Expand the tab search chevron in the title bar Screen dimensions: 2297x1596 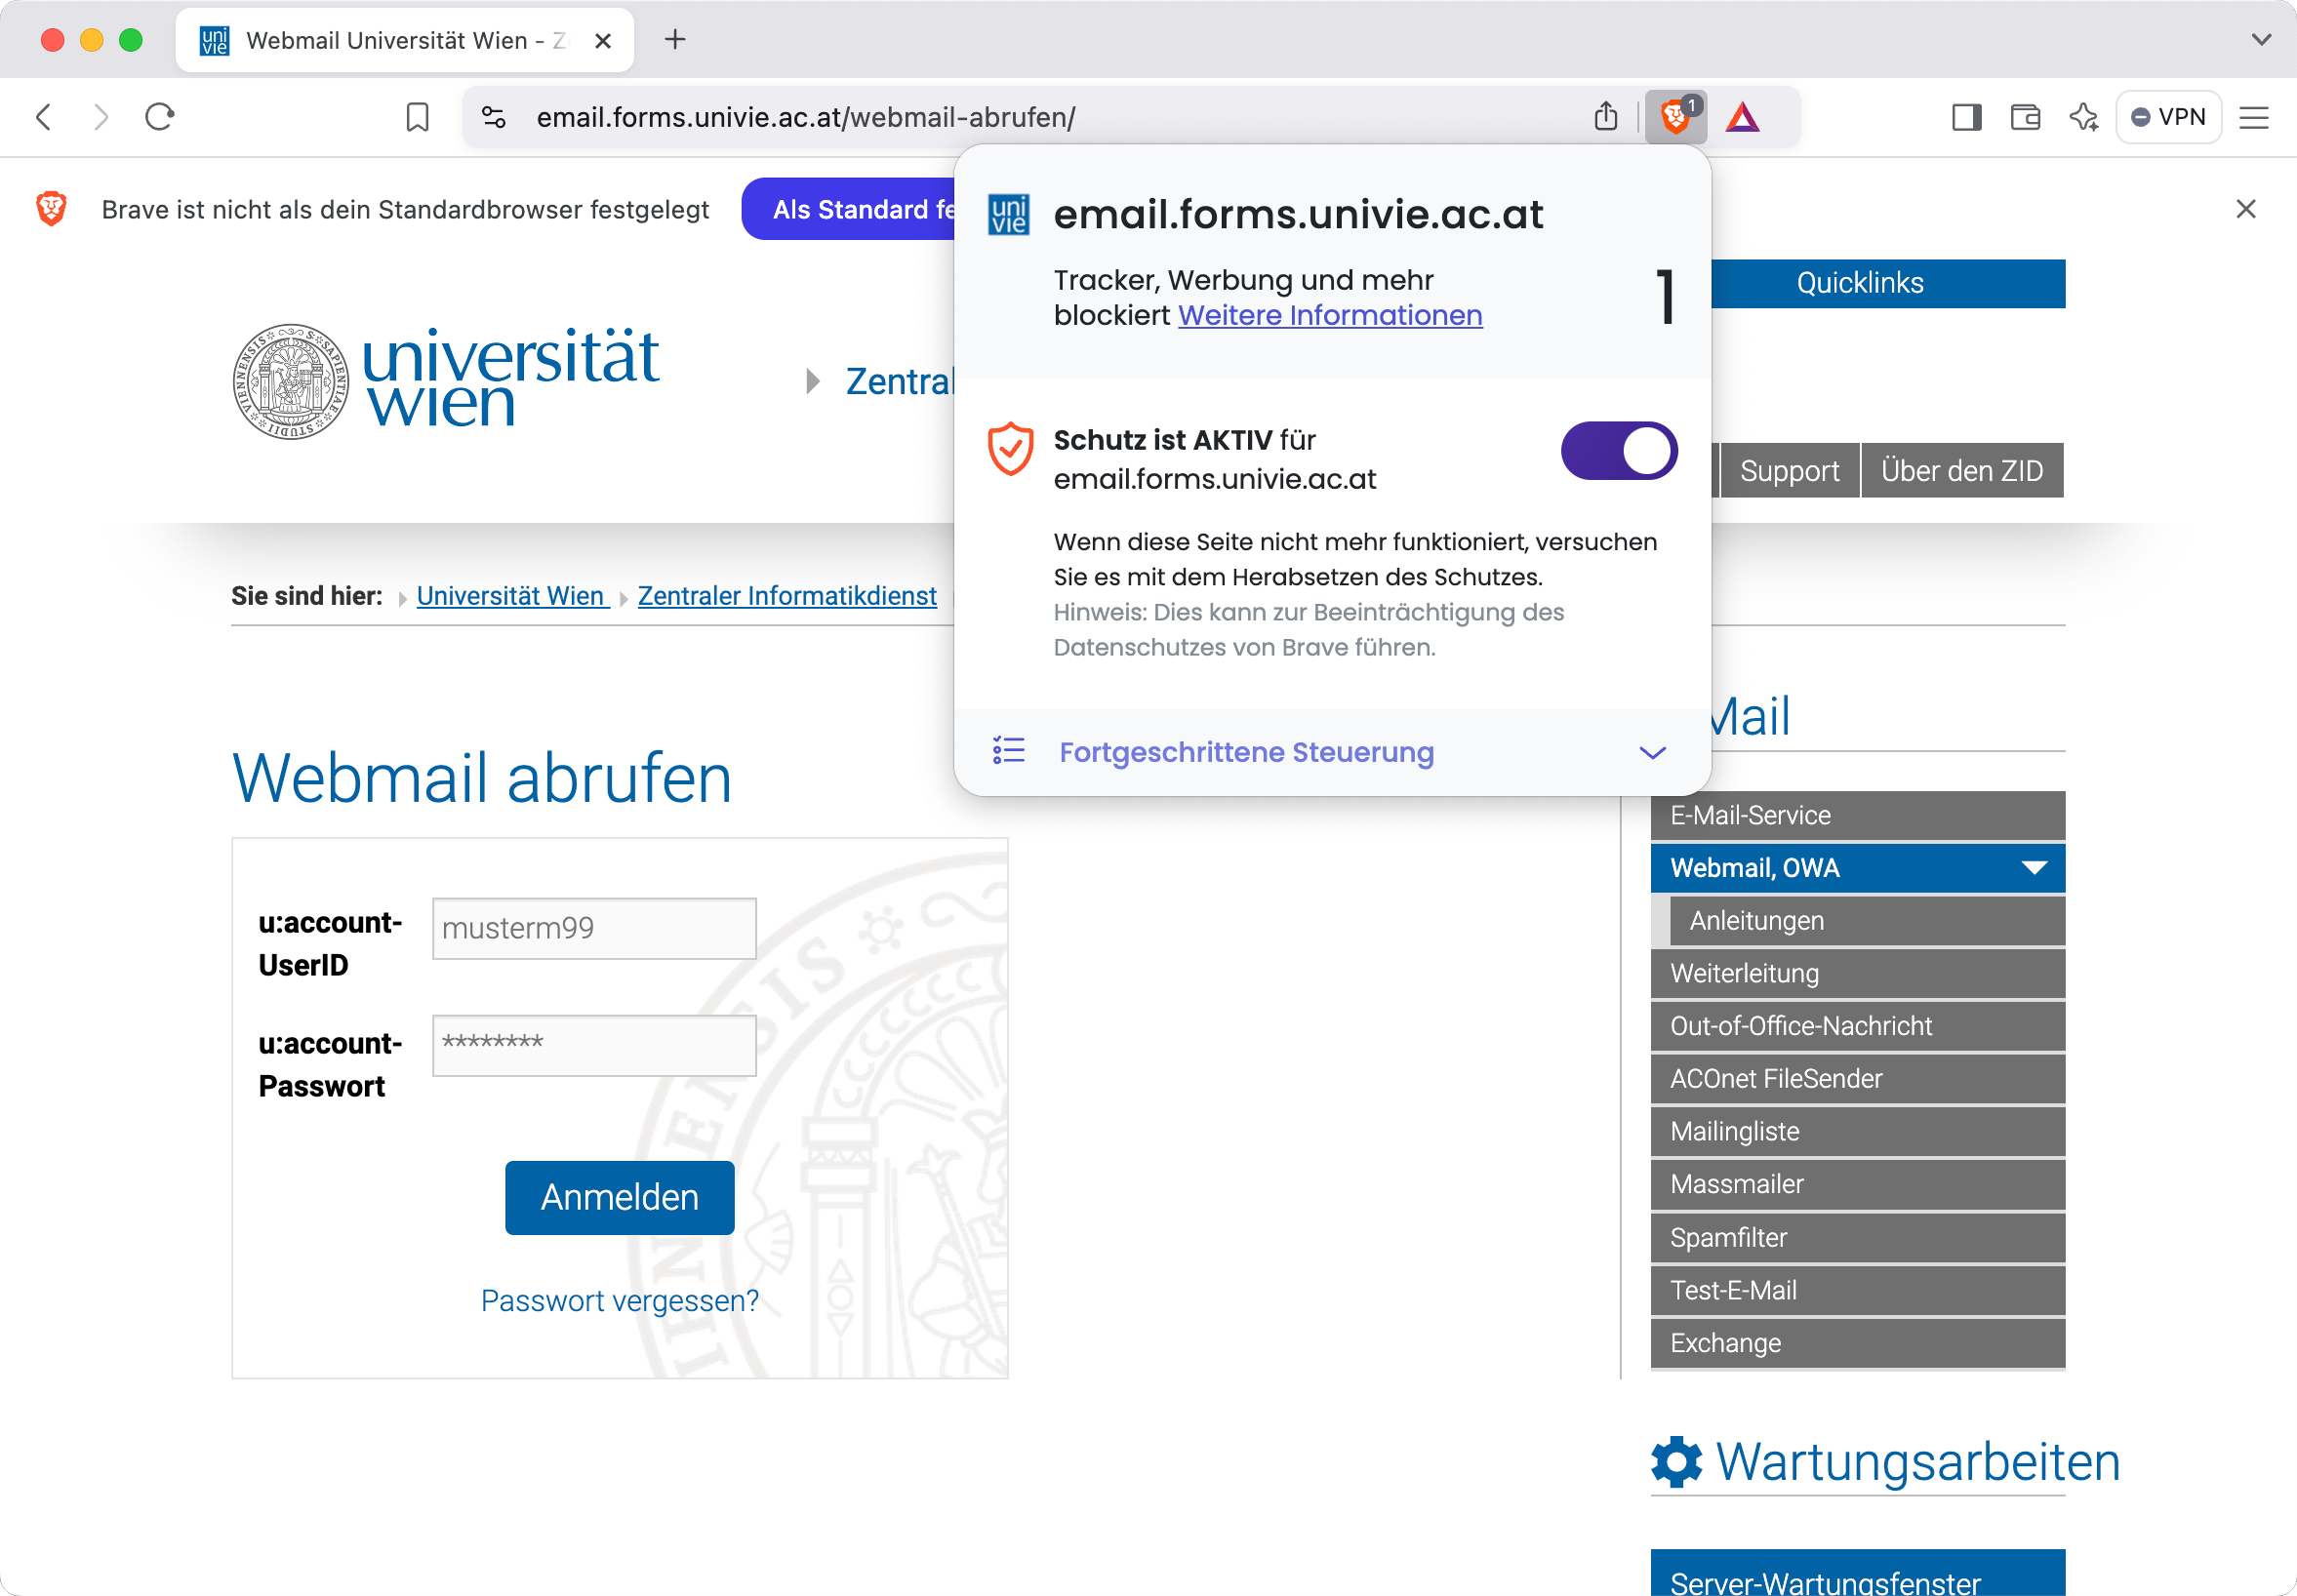point(2261,40)
